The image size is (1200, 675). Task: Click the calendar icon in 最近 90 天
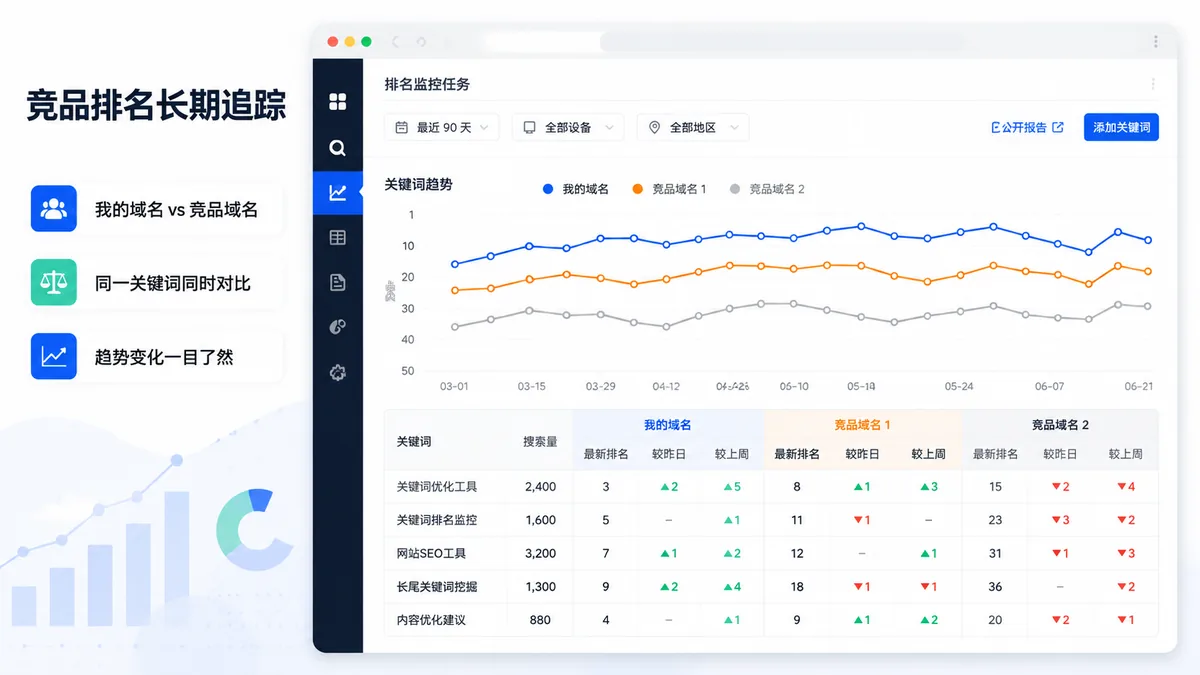pyautogui.click(x=402, y=128)
